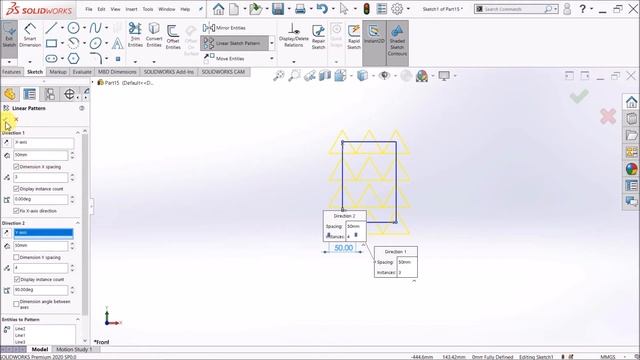Viewport: 640px width, 360px height.
Task: Toggle Dimension Y spacing checkbox
Action: point(16,257)
